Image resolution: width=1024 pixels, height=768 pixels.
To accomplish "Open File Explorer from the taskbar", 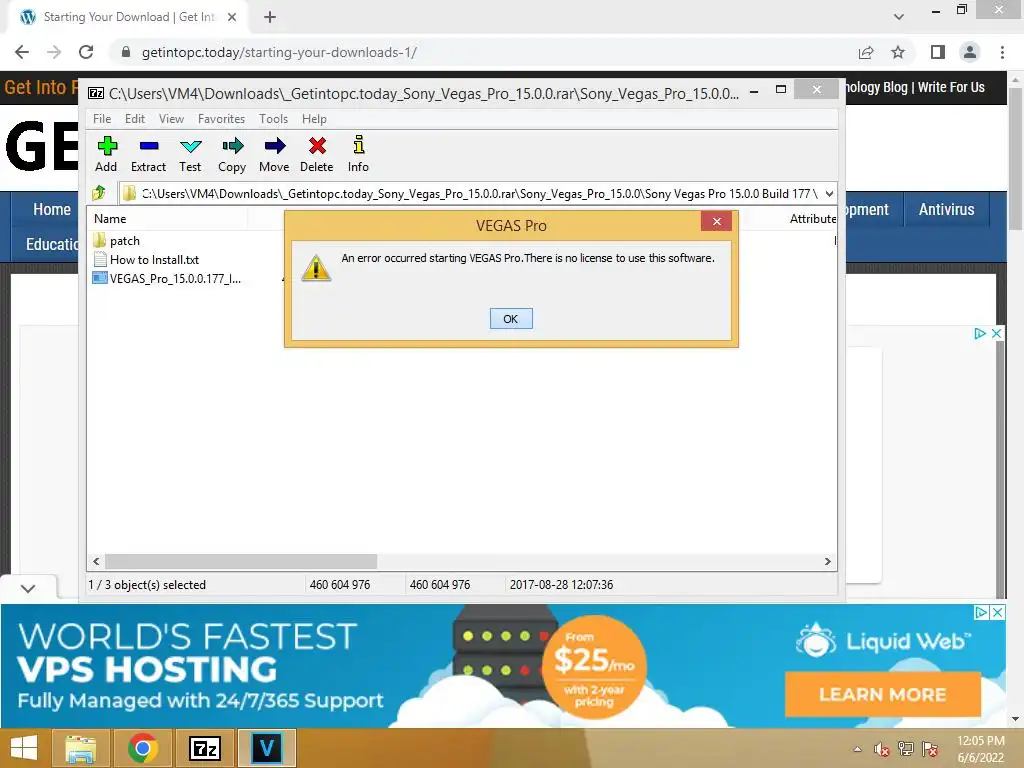I will click(x=80, y=748).
